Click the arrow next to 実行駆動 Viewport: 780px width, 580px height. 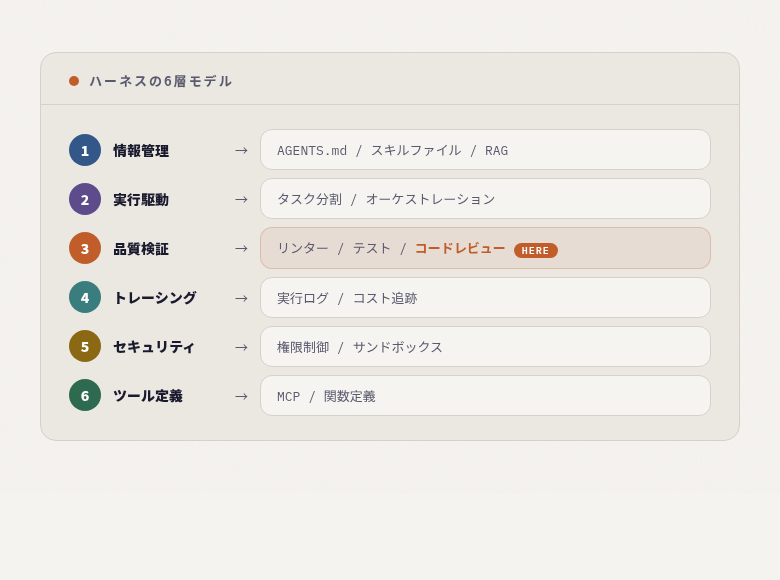(x=241, y=199)
